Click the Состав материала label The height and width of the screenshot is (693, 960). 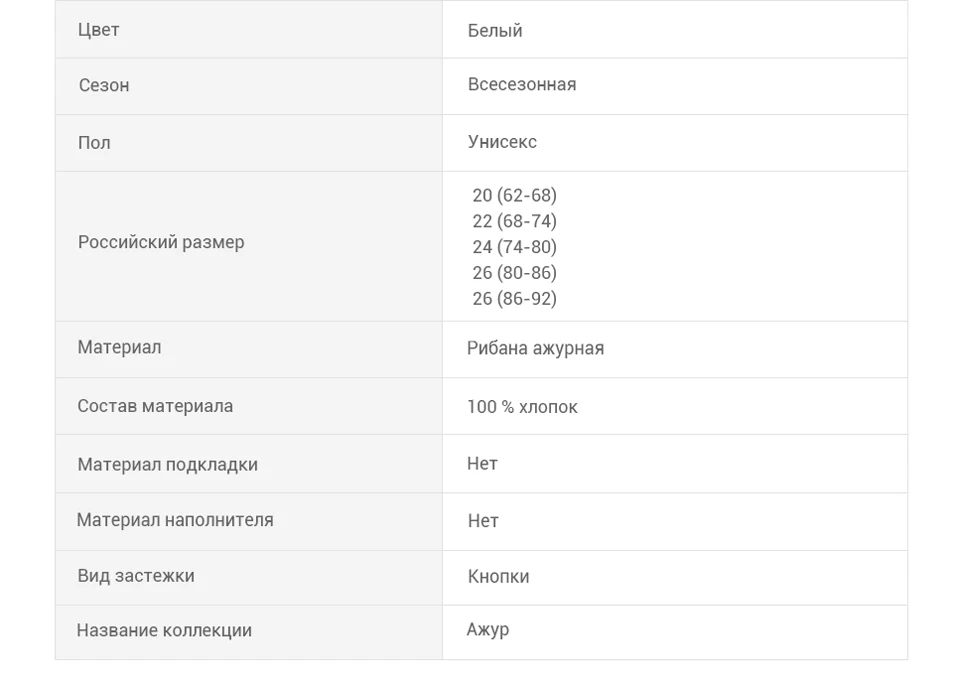[x=155, y=406]
